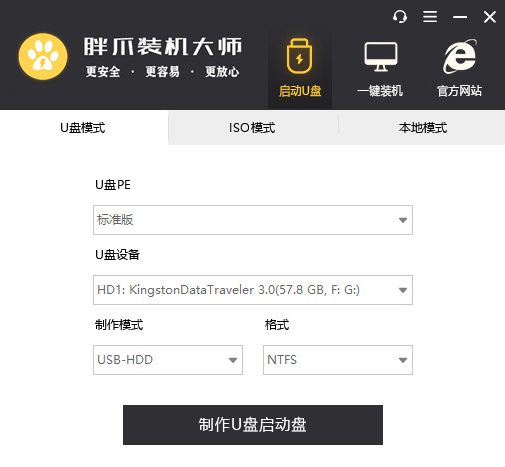This screenshot has height=467, width=505.
Task: Click the 制作模式 label
Action: coord(119,325)
